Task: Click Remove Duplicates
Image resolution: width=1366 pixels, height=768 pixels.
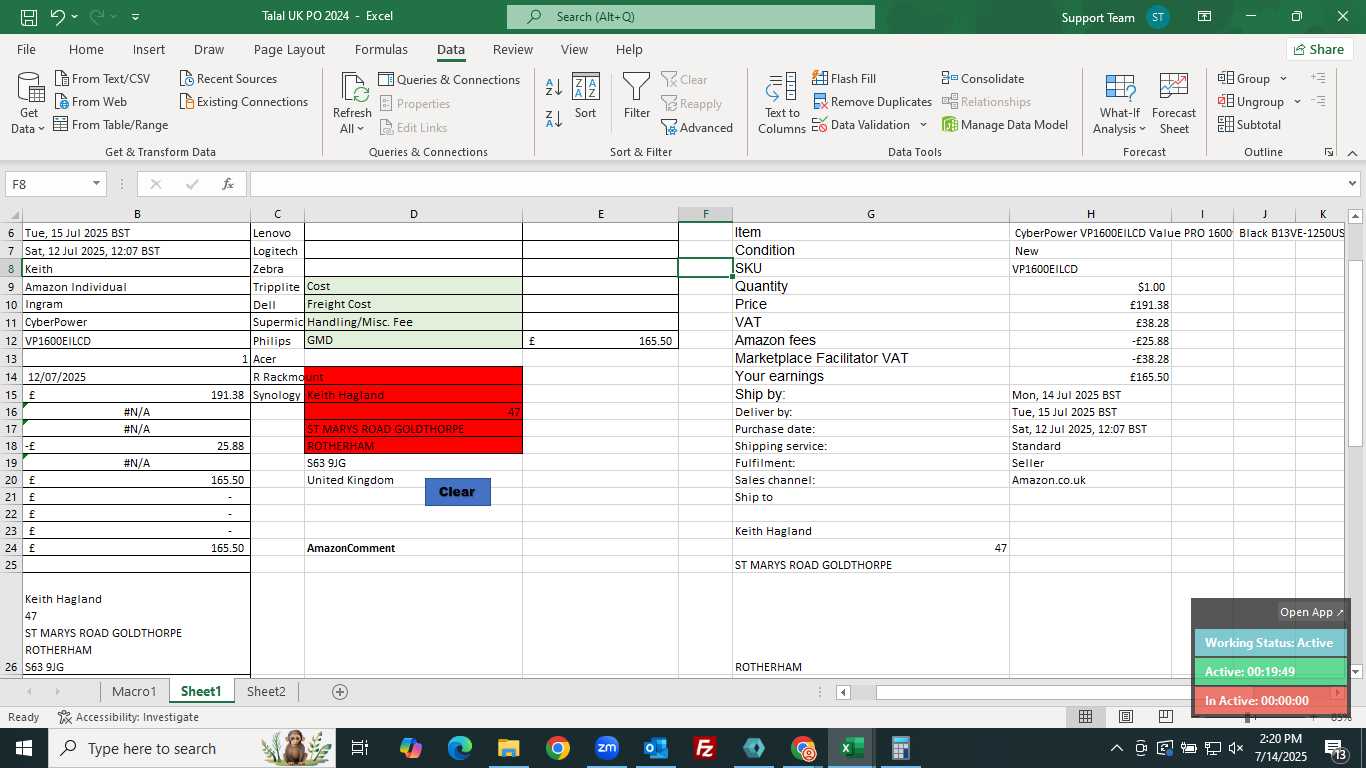Action: [x=872, y=101]
